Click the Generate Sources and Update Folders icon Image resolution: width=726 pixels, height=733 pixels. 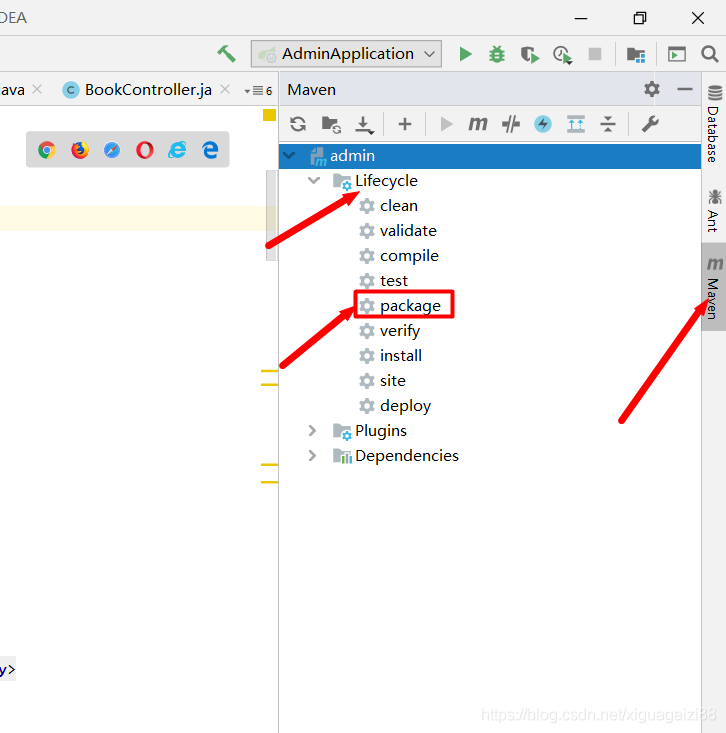click(x=331, y=125)
